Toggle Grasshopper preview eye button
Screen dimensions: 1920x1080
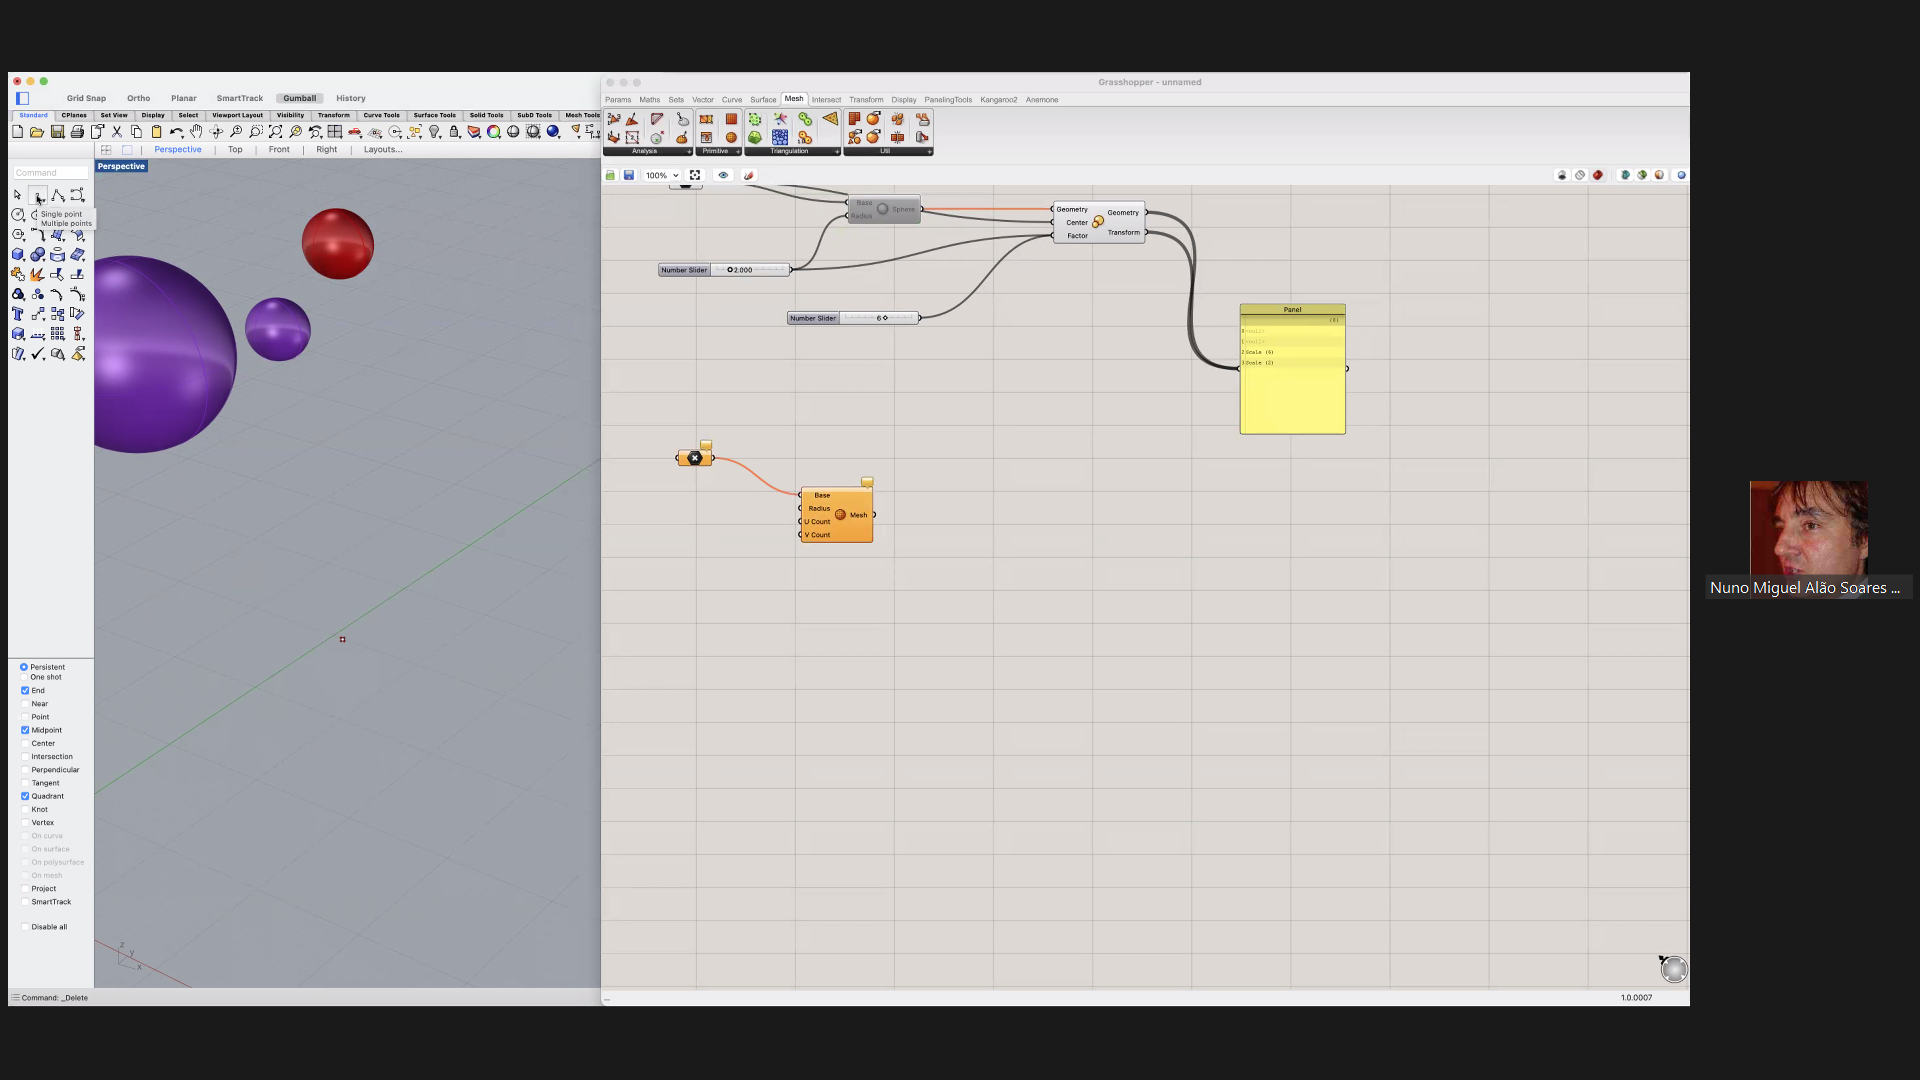tap(723, 175)
